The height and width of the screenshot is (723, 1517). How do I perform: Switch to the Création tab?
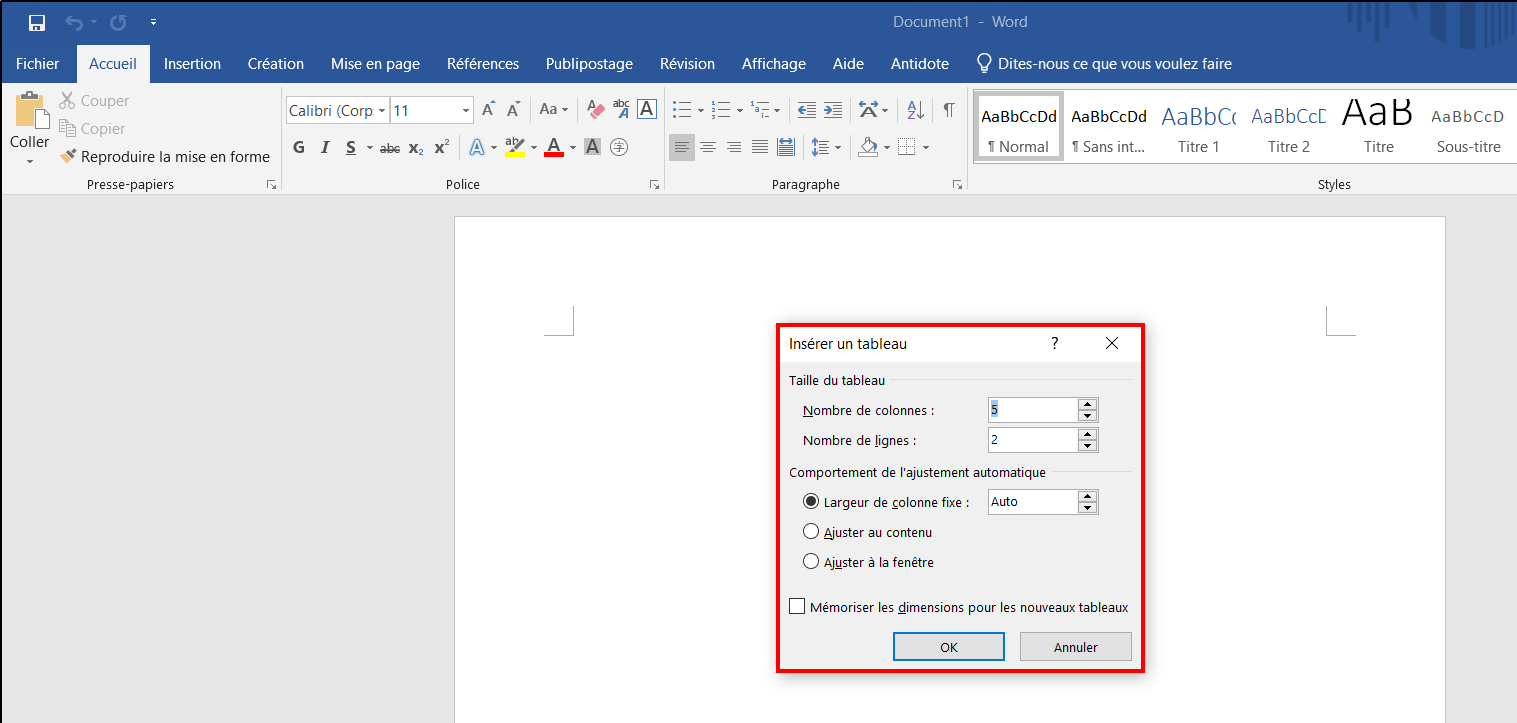coord(276,64)
